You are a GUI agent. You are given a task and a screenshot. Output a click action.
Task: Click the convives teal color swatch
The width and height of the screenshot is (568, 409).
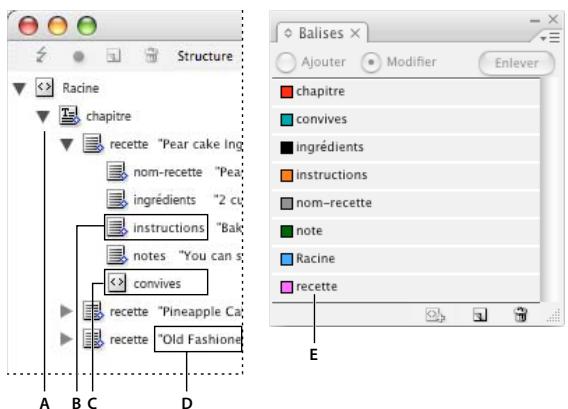click(x=287, y=120)
